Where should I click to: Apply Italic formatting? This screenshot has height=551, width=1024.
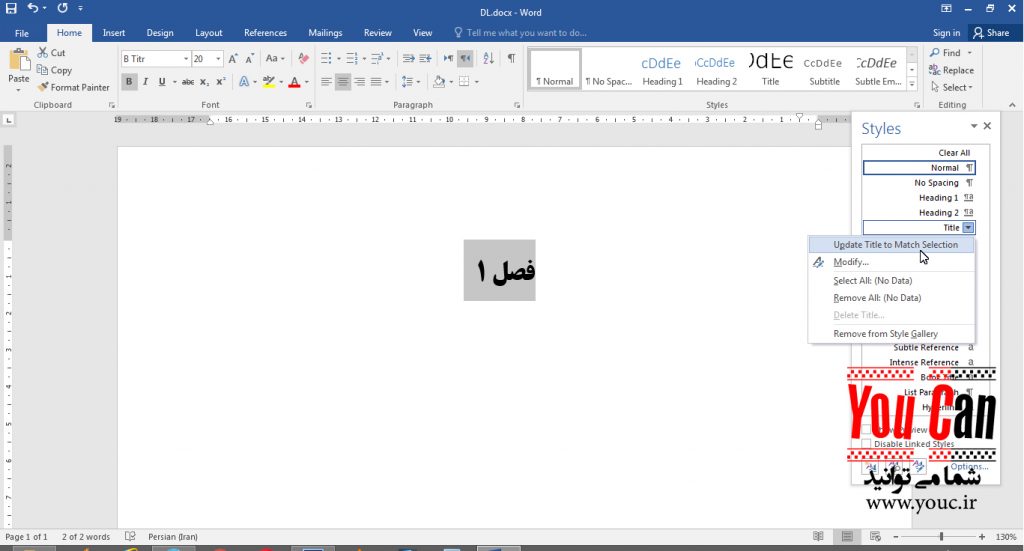pyautogui.click(x=145, y=82)
